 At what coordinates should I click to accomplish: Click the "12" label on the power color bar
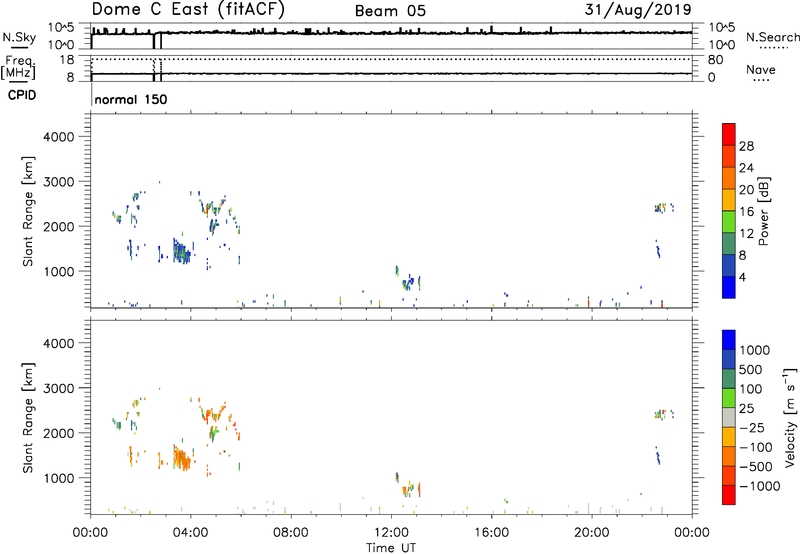pyautogui.click(x=746, y=234)
